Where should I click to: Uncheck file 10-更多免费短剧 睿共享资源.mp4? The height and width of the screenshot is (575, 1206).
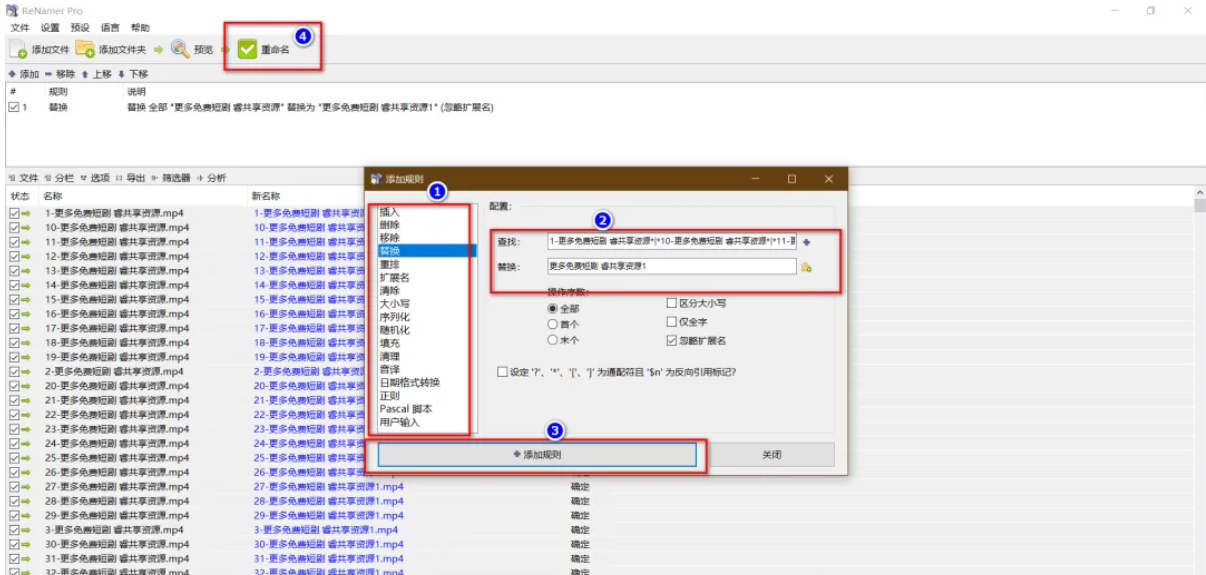click(14, 227)
